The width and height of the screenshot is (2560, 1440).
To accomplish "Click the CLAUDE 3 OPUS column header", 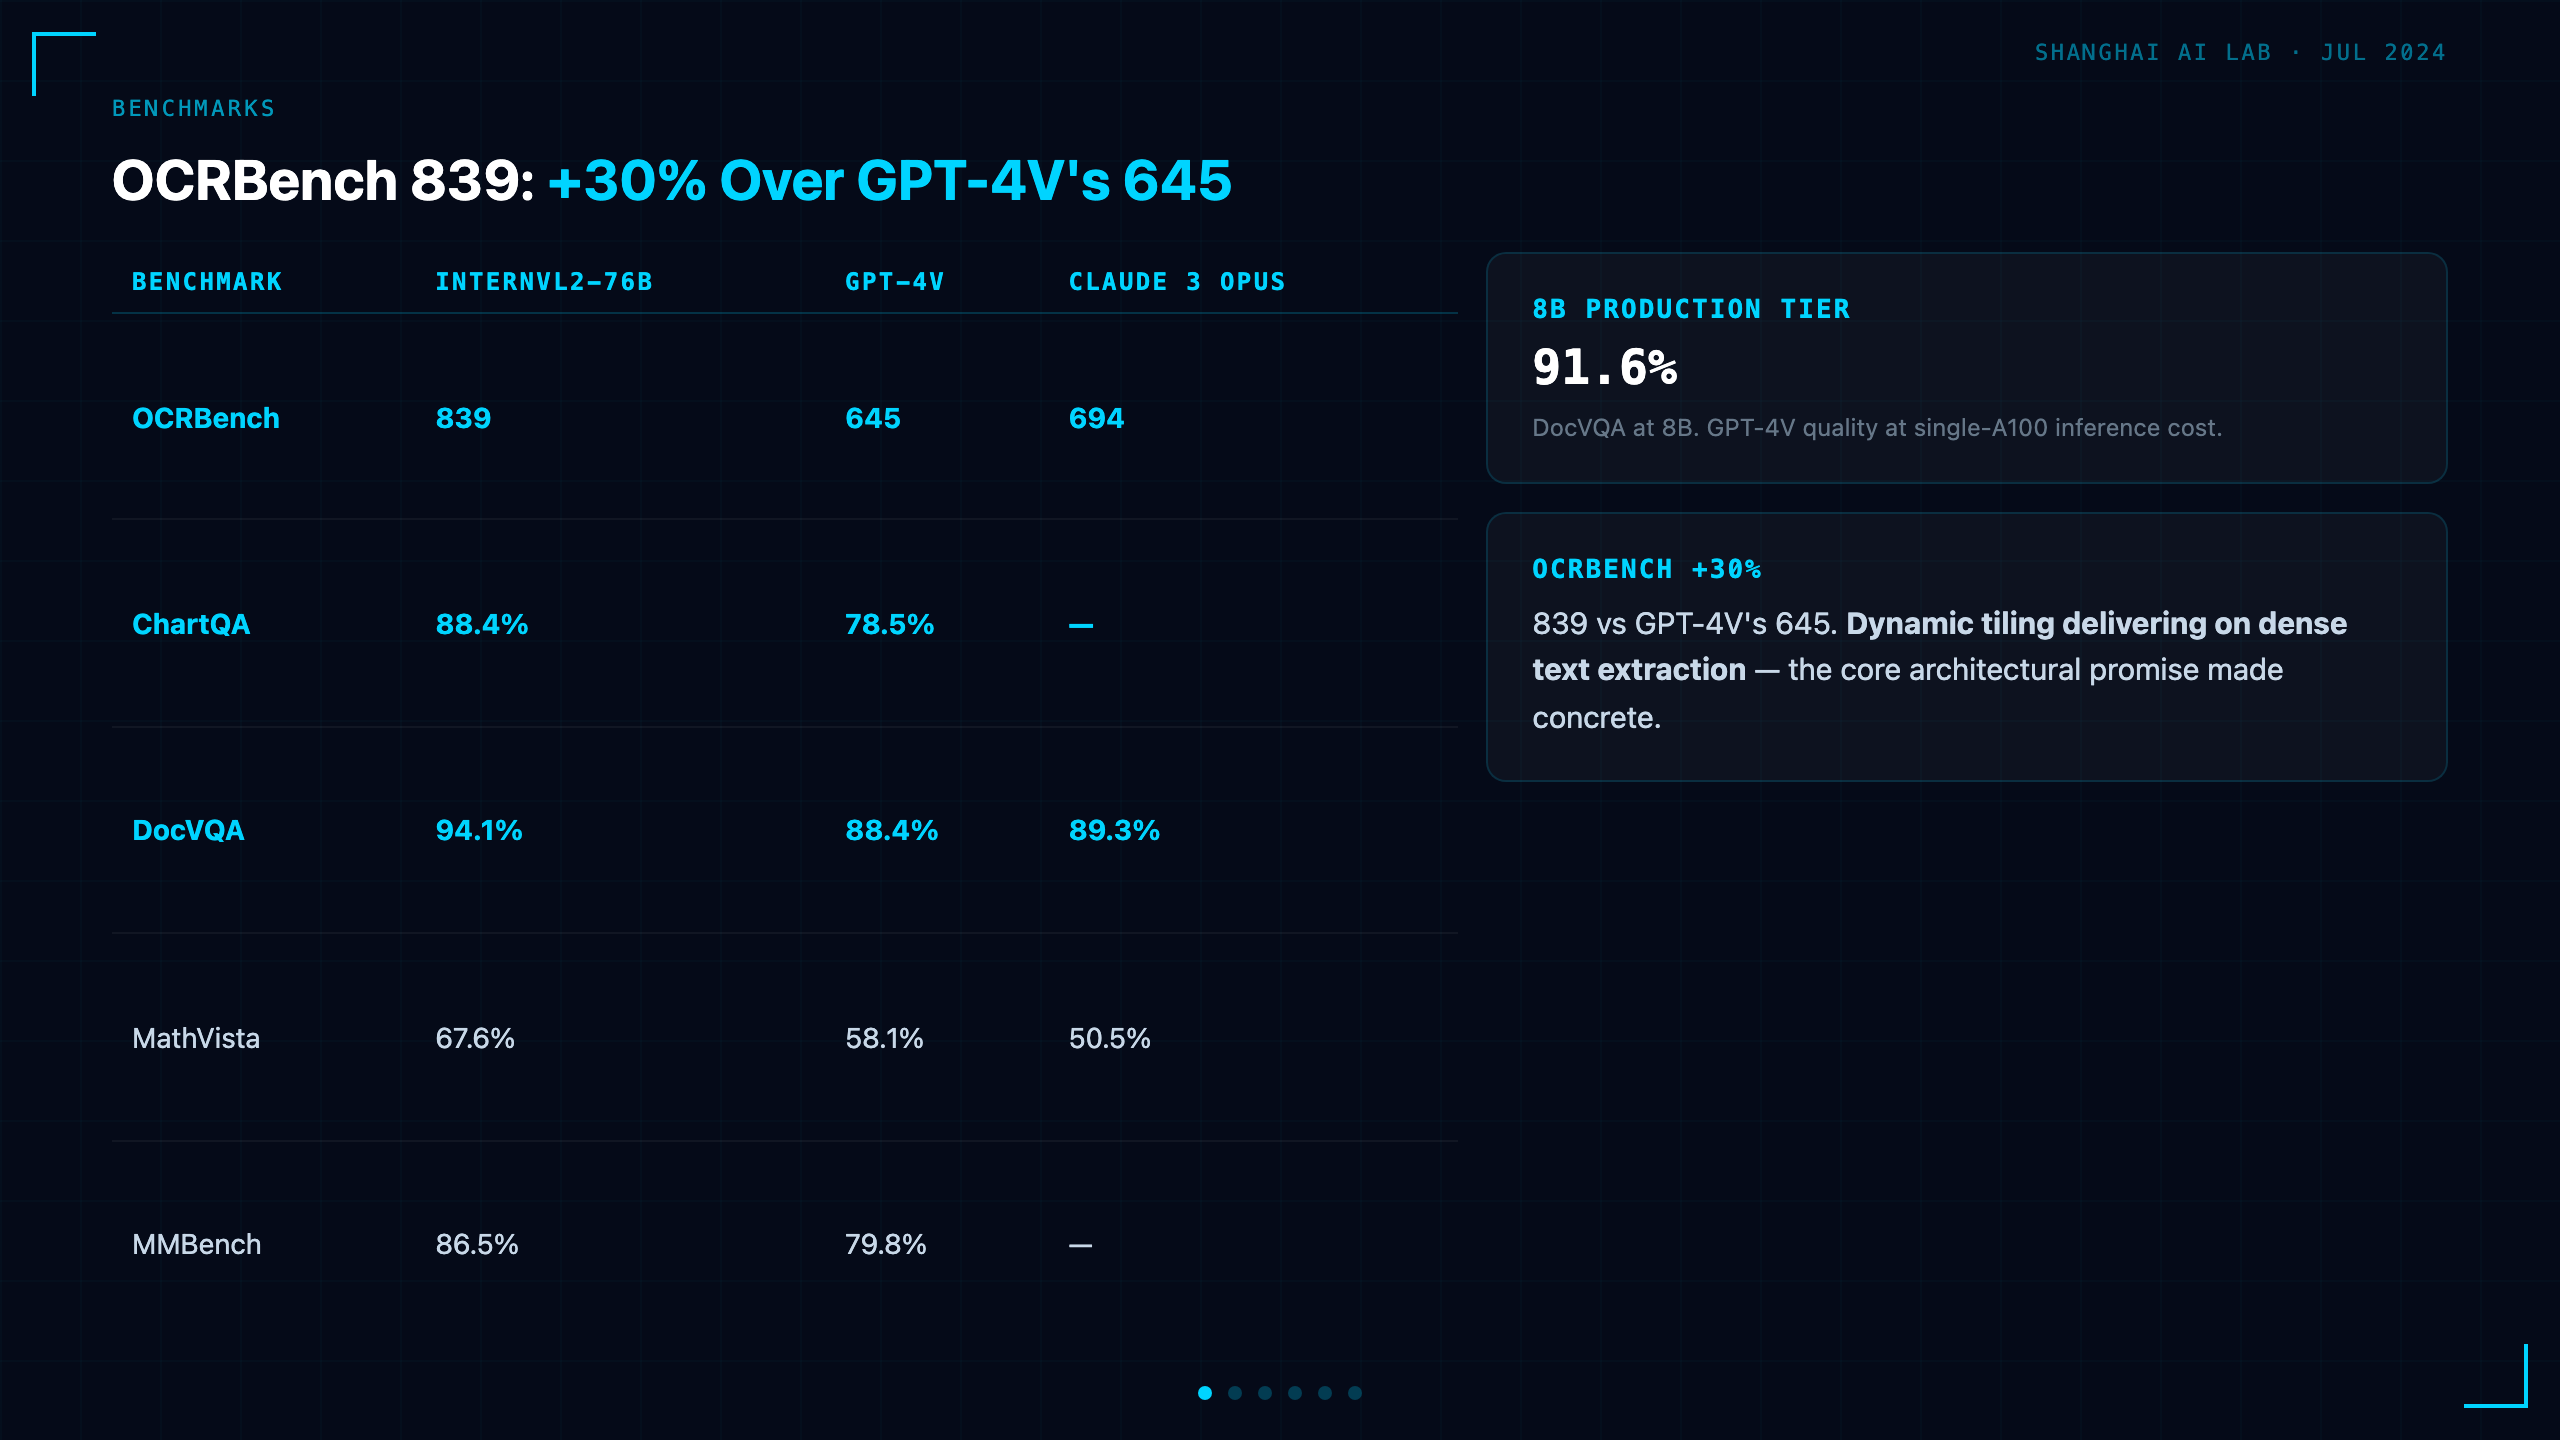I will coord(1177,282).
